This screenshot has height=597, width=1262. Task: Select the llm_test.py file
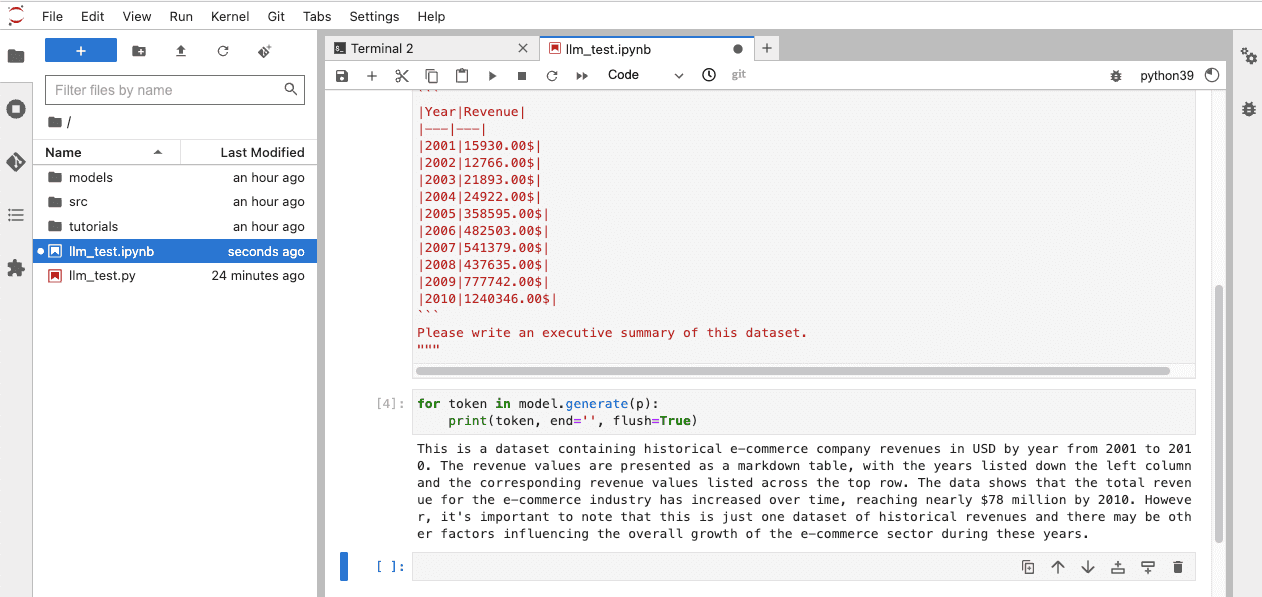[175, 276]
